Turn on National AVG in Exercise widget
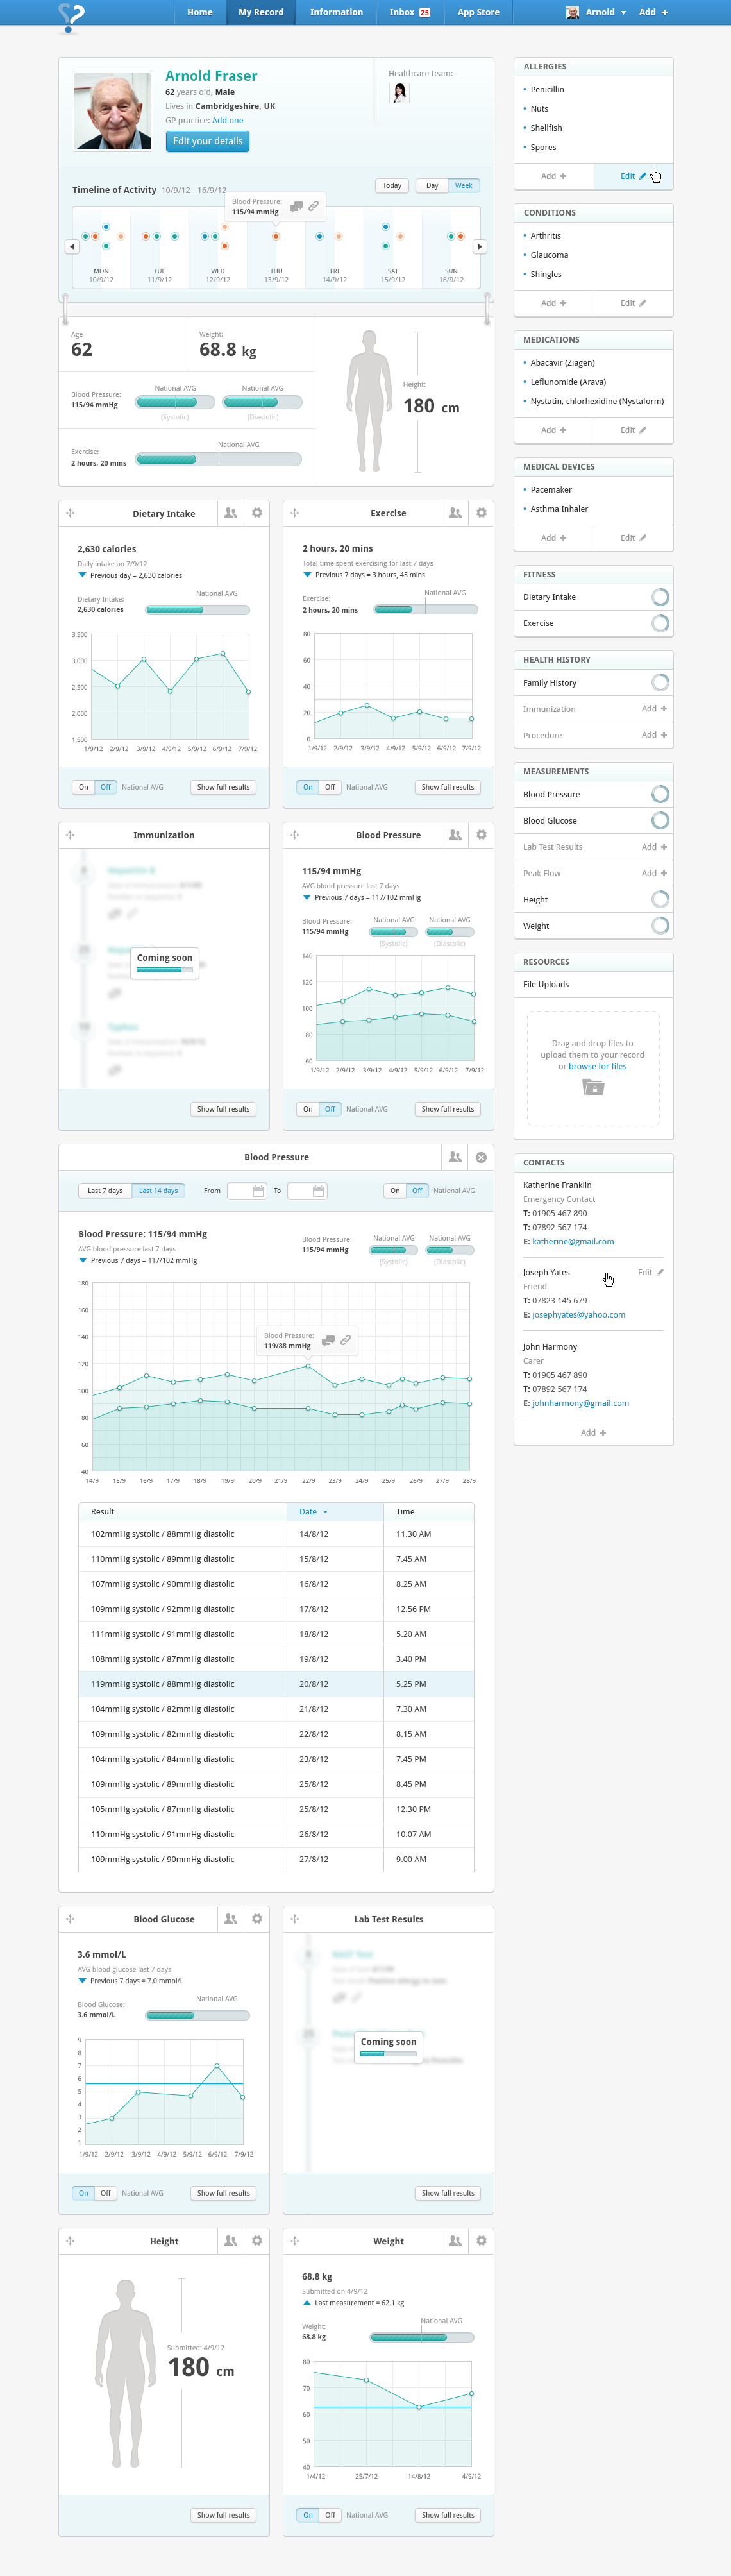 (x=308, y=787)
